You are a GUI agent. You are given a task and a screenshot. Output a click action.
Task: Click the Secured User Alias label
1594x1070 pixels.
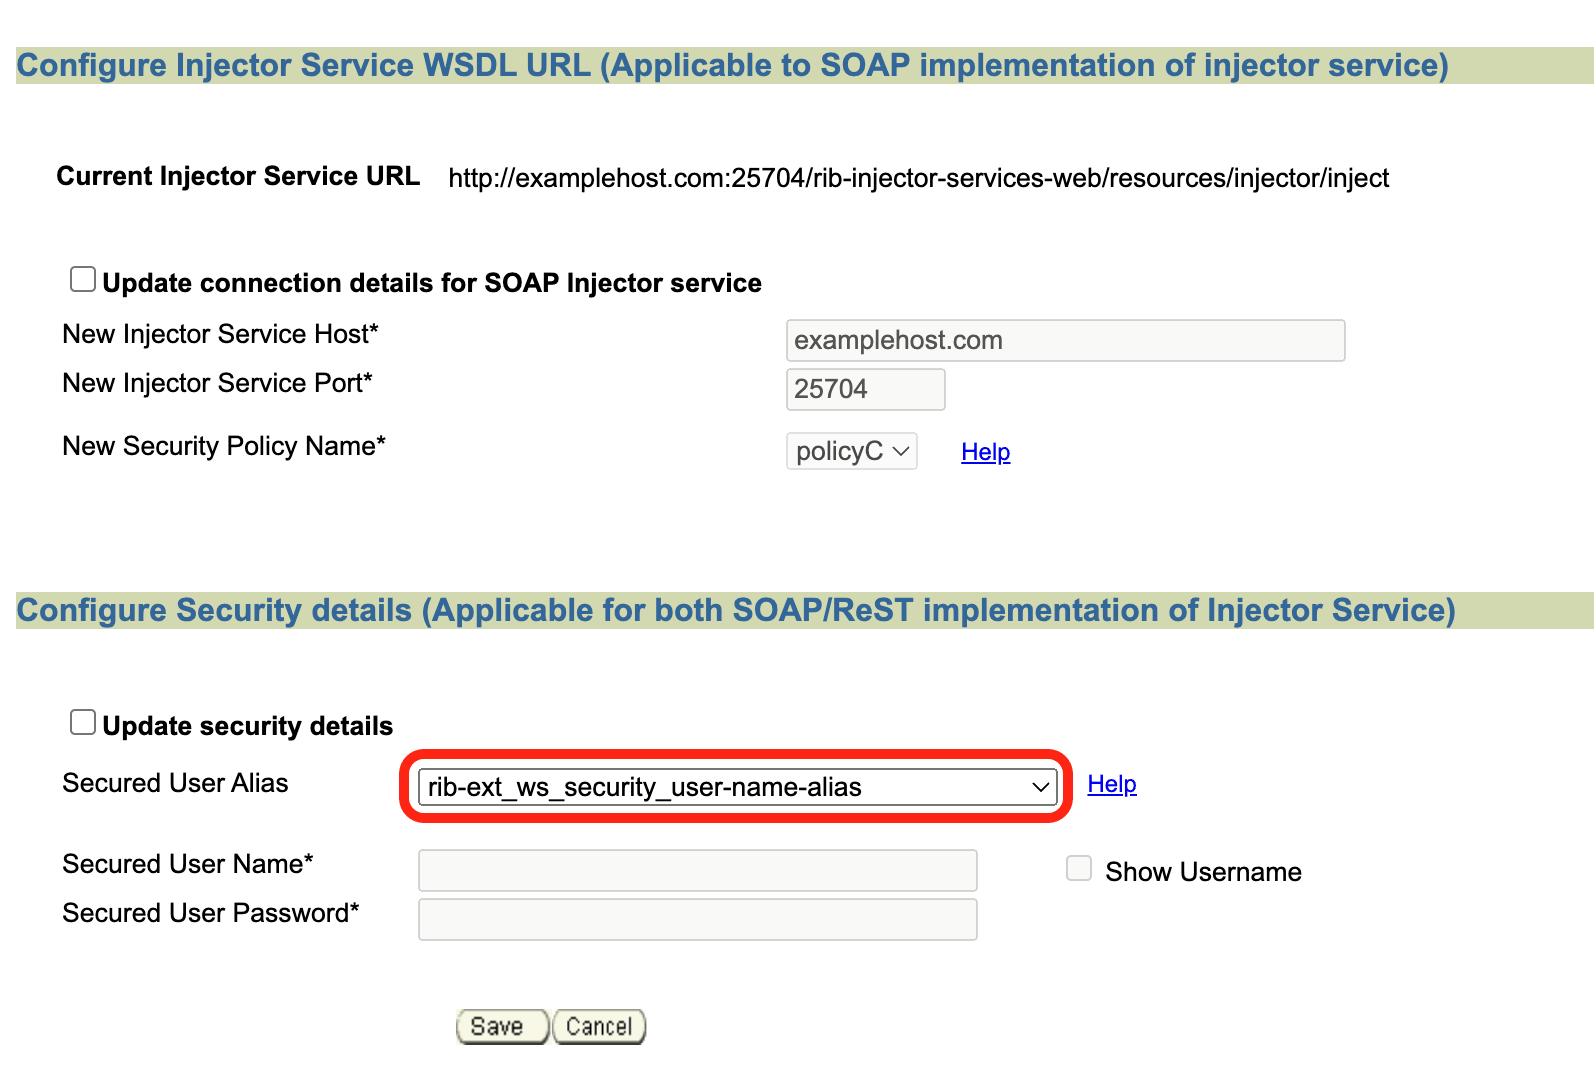175,783
